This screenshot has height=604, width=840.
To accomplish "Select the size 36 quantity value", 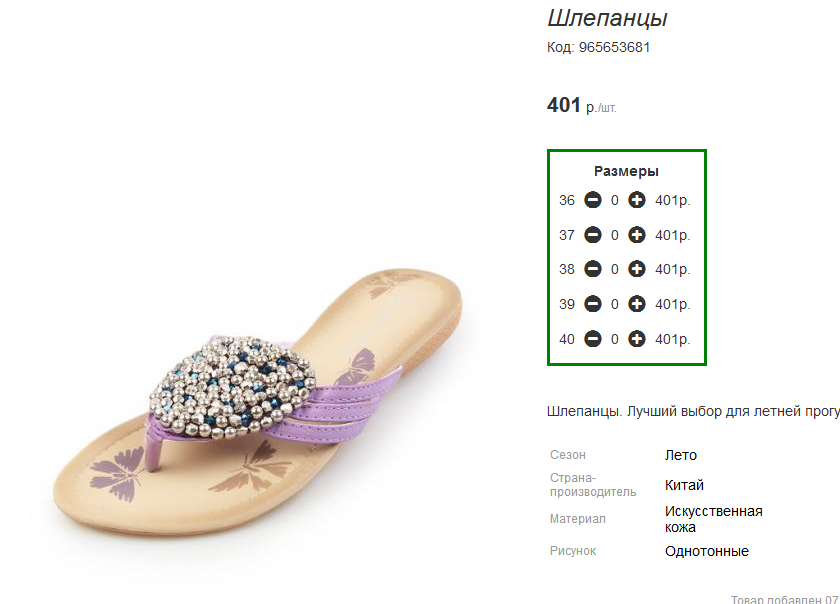I will (614, 200).
